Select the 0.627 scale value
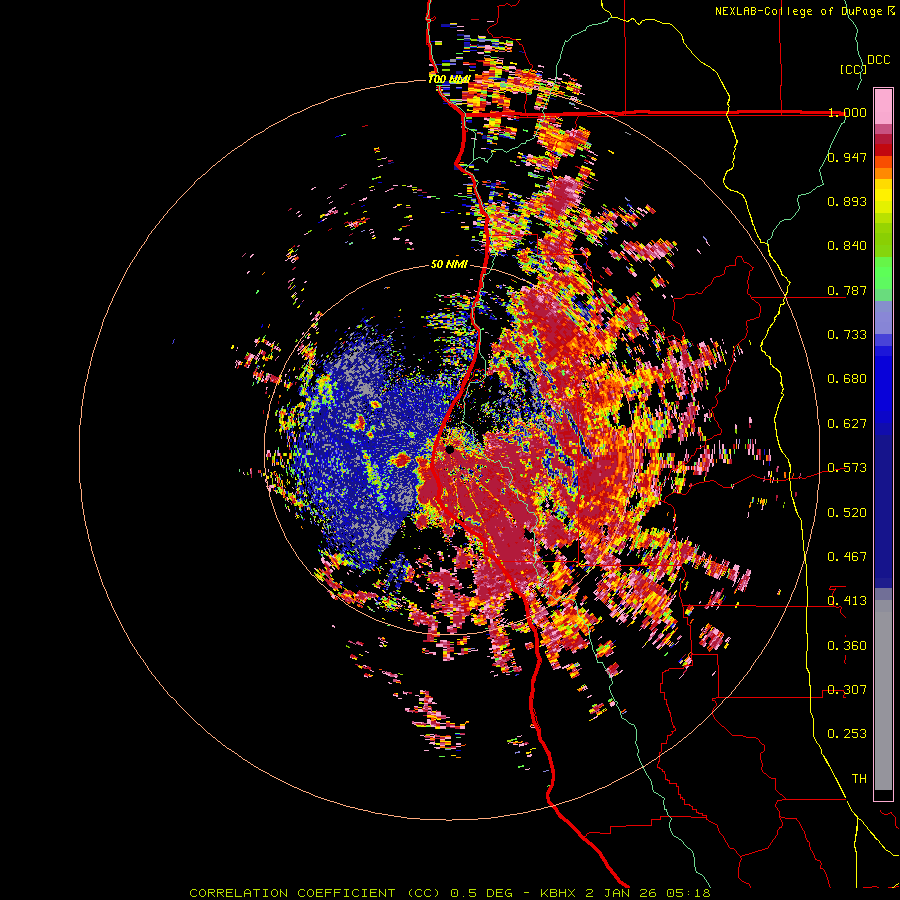900x900 pixels. 847,424
